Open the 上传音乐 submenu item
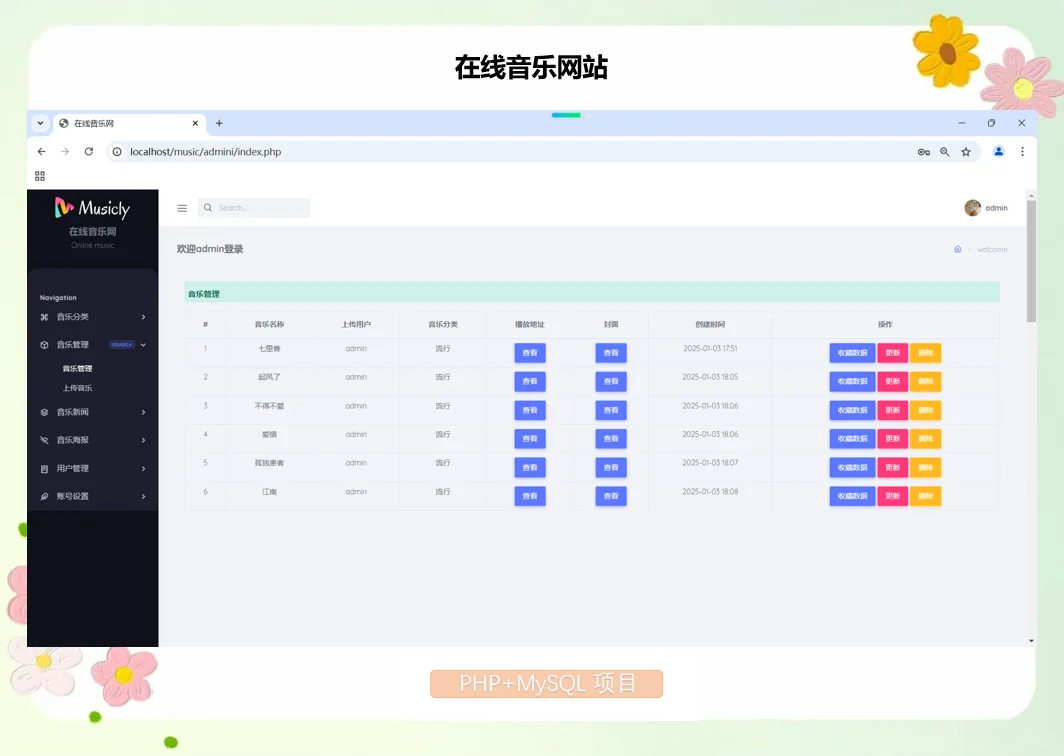Image resolution: width=1064 pixels, height=756 pixels. click(x=77, y=388)
